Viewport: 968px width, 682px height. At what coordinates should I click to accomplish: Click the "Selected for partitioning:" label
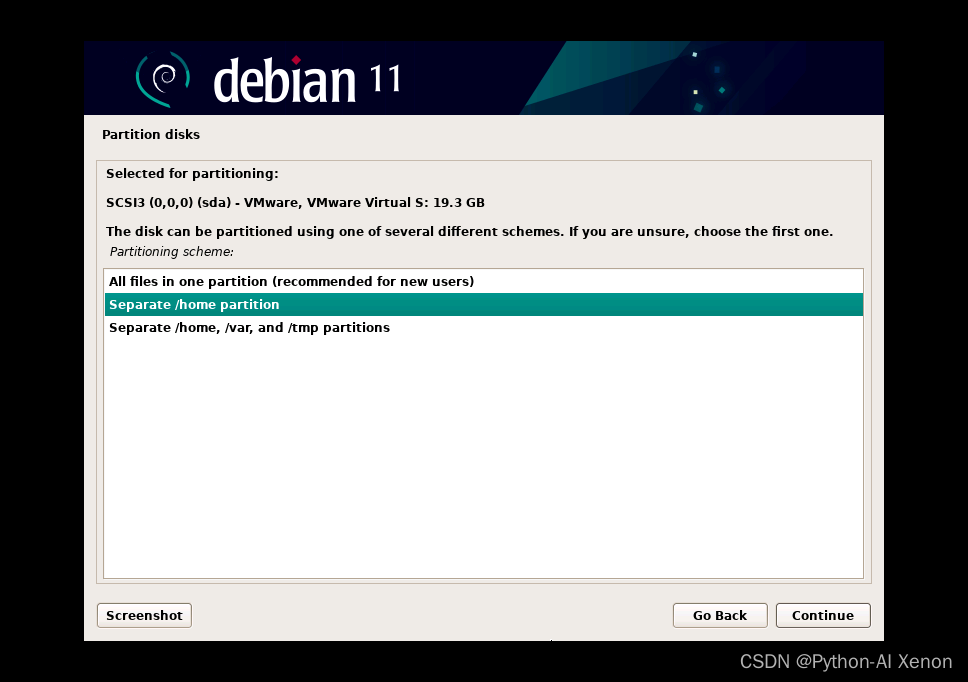coord(192,174)
